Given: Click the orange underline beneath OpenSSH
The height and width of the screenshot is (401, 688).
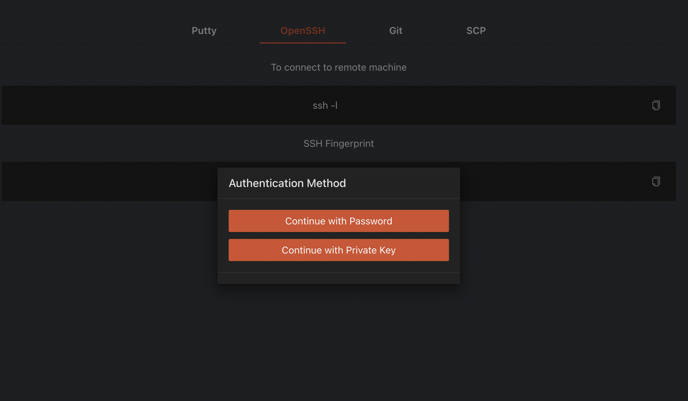Looking at the screenshot, I should tap(302, 43).
